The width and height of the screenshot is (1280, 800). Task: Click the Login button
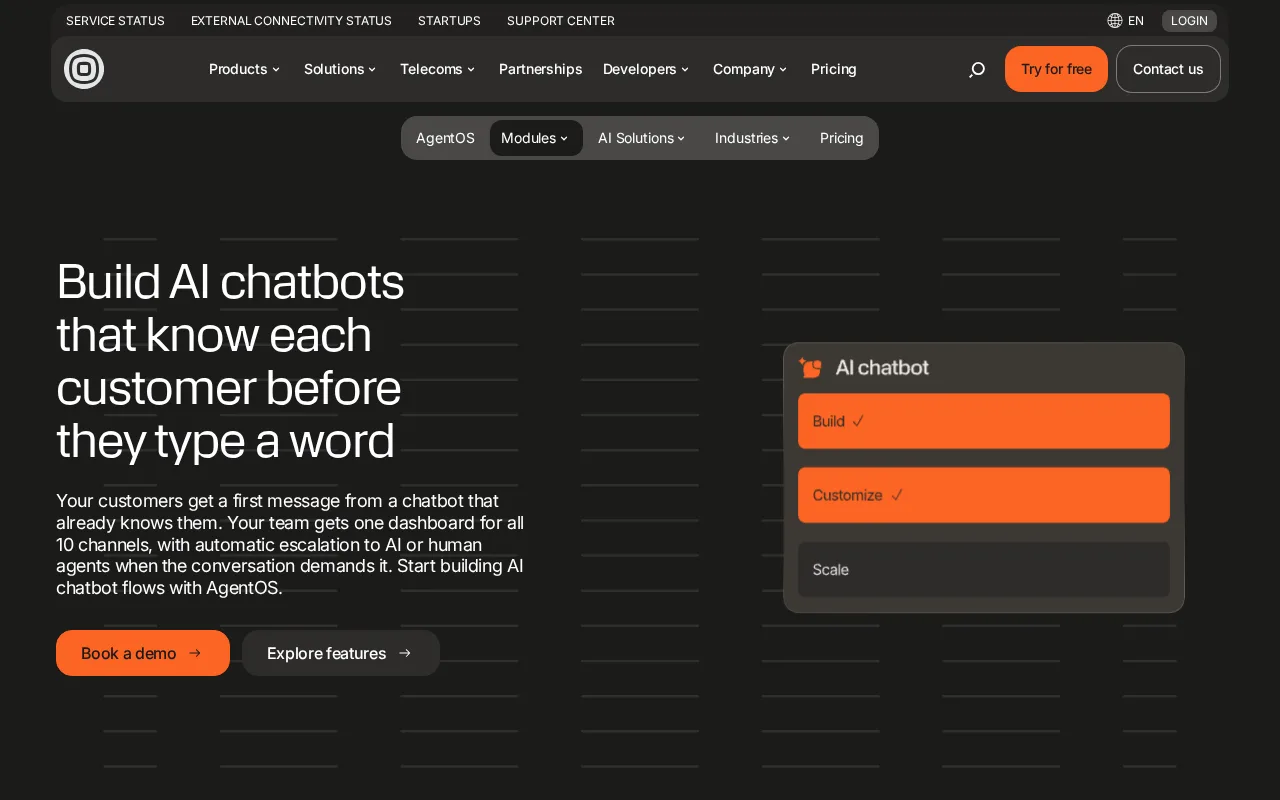click(x=1189, y=20)
